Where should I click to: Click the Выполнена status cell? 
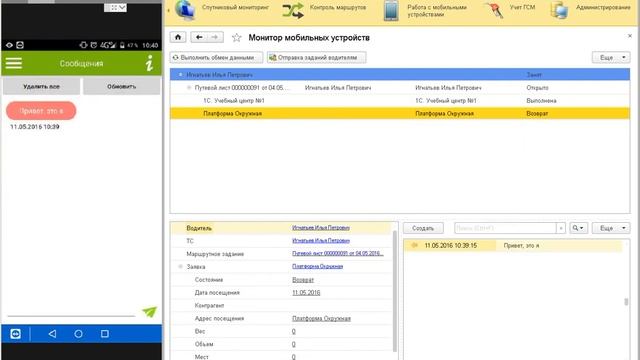coord(541,100)
